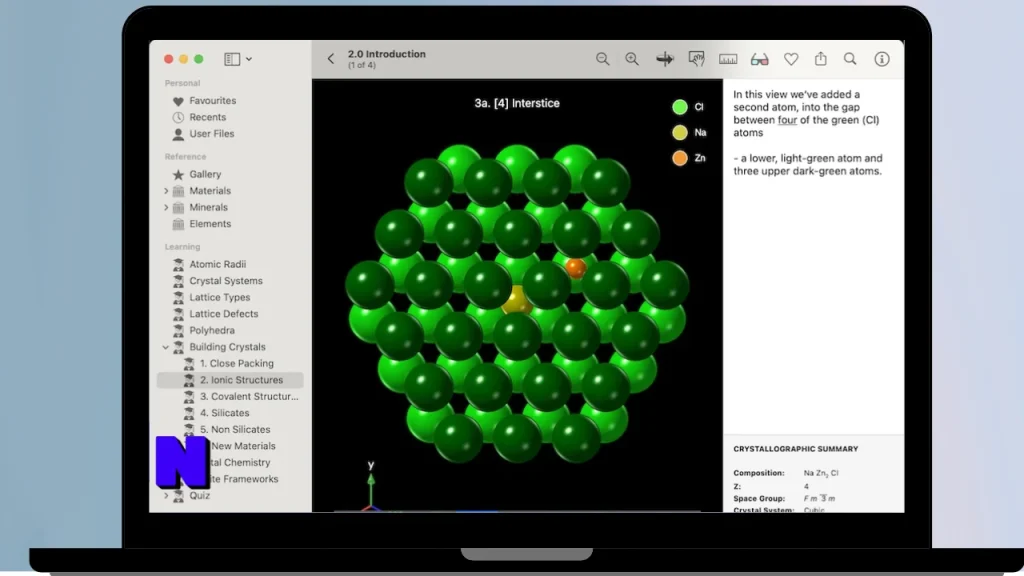Select 3. Covalent Structures lesson
This screenshot has height=576, width=1024.
click(x=249, y=396)
